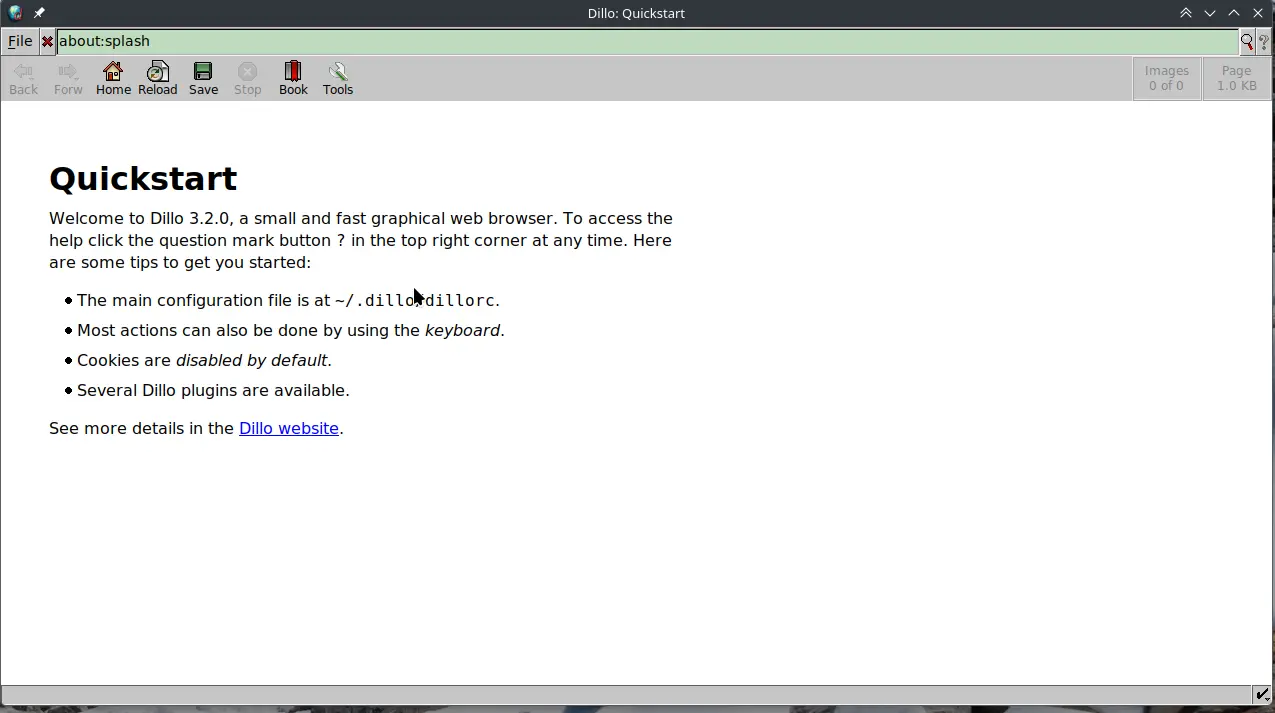
Task: Save the page with the Save icon
Action: click(203, 79)
